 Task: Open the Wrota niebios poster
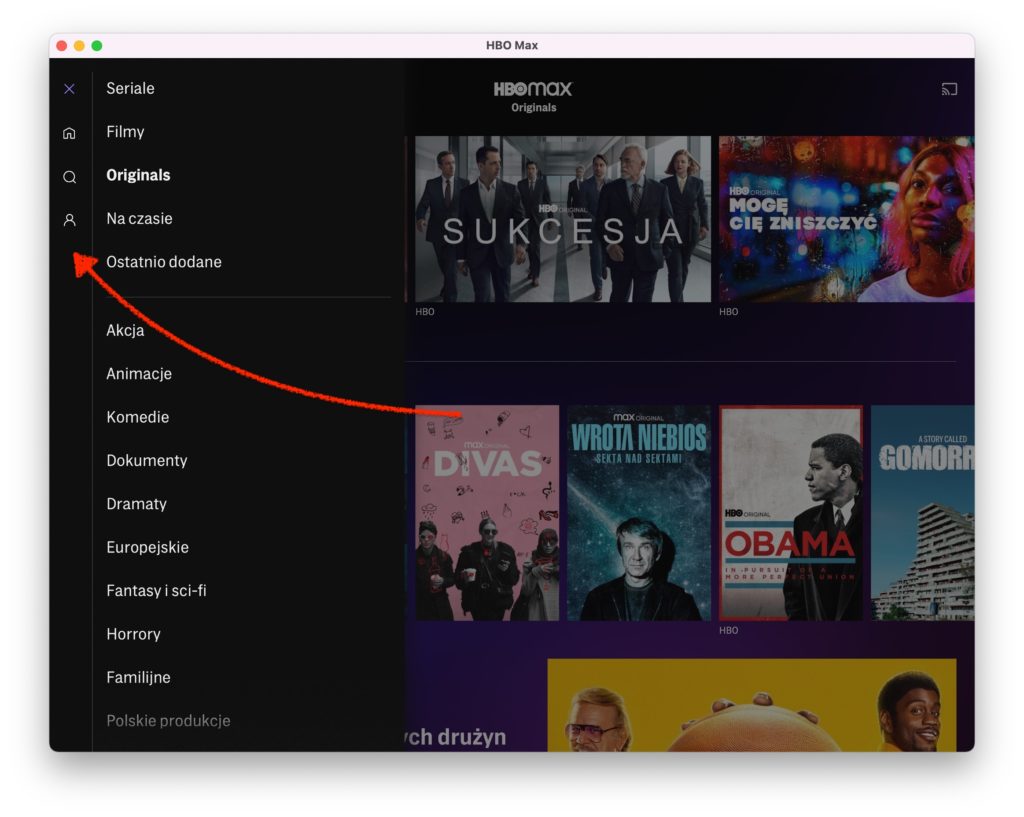pos(639,513)
